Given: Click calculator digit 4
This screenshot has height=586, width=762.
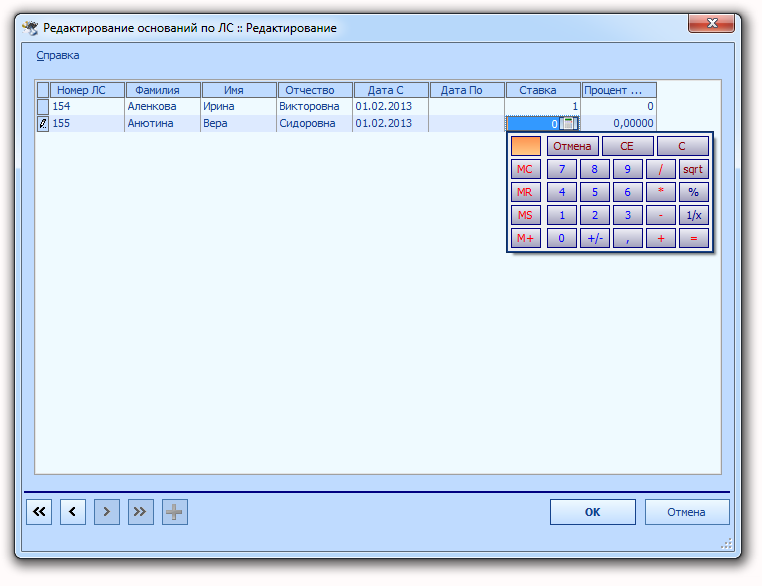Looking at the screenshot, I should pos(562,192).
